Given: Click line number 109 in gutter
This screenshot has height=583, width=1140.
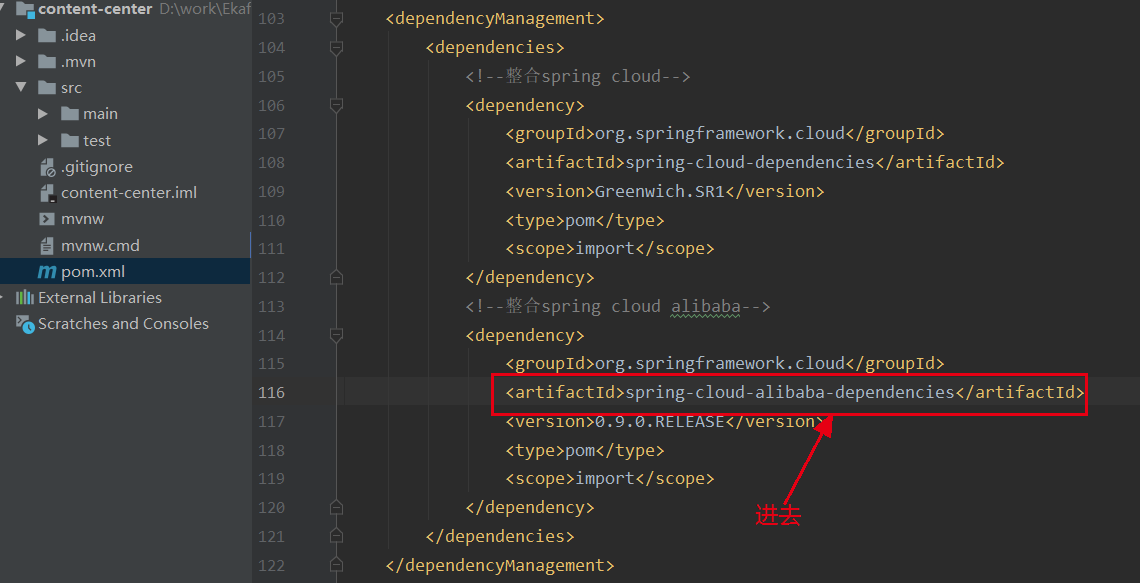Looking at the screenshot, I should click(x=271, y=192).
